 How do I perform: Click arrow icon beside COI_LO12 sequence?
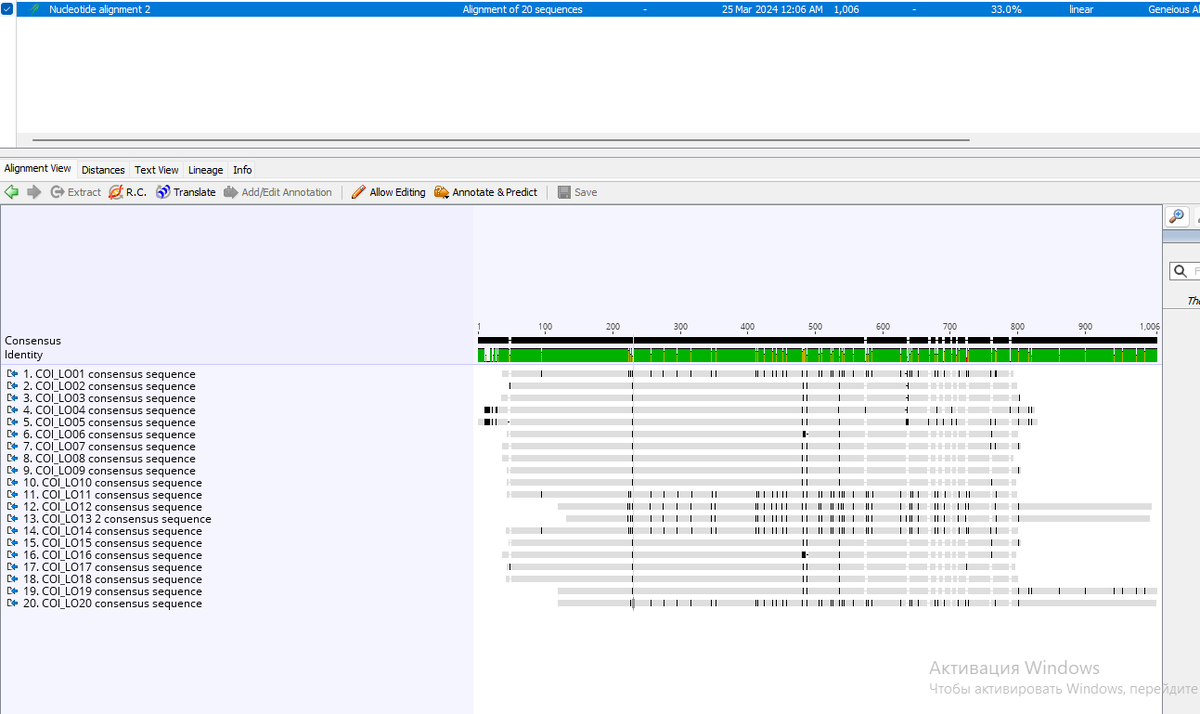tap(12, 507)
